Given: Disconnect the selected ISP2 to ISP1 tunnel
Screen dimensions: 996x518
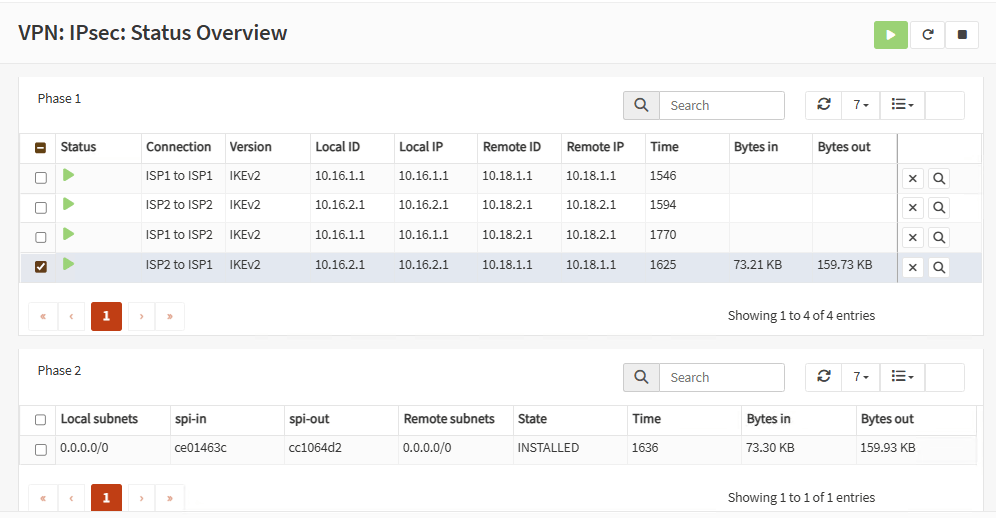Looking at the screenshot, I should (912, 267).
